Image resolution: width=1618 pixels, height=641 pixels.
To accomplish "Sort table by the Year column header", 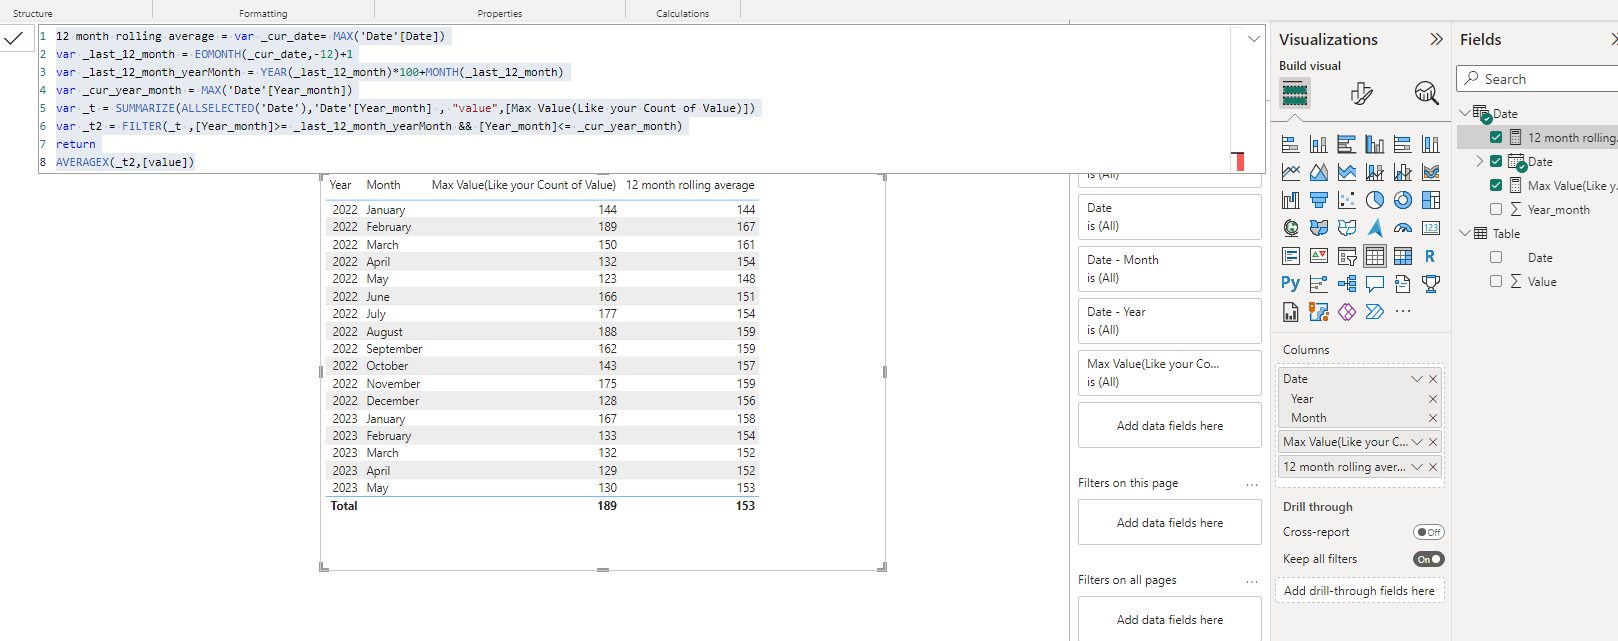I will pyautogui.click(x=340, y=185).
